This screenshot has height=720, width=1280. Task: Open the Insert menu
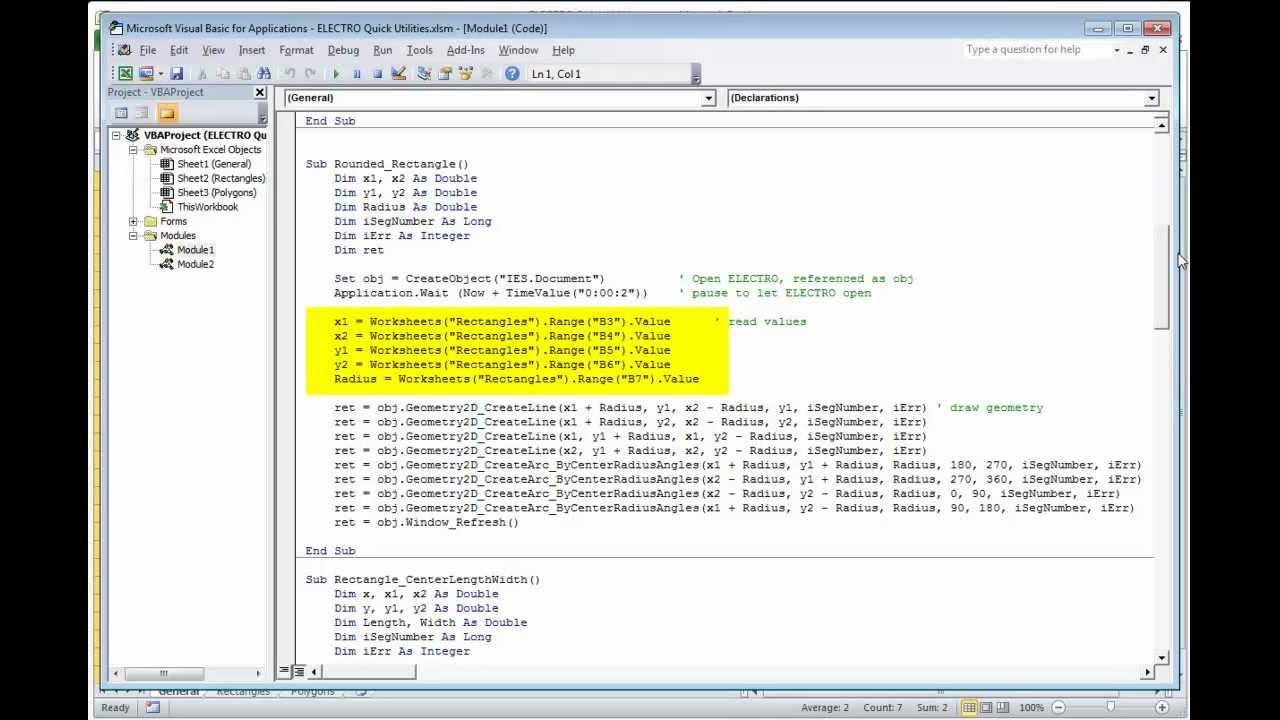click(x=252, y=50)
